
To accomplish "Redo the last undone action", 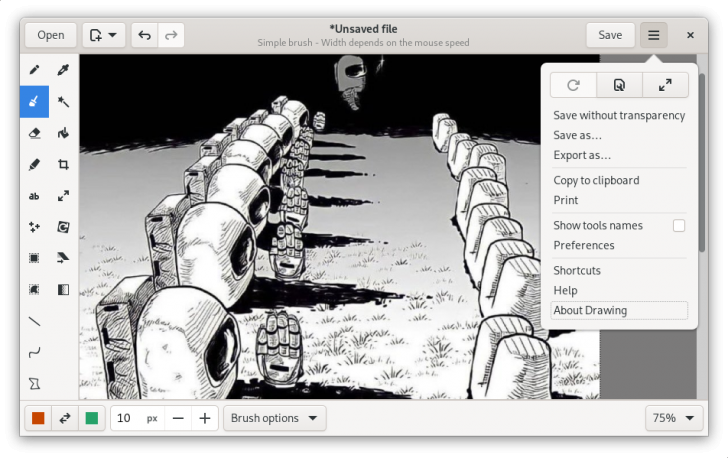I will tap(171, 35).
